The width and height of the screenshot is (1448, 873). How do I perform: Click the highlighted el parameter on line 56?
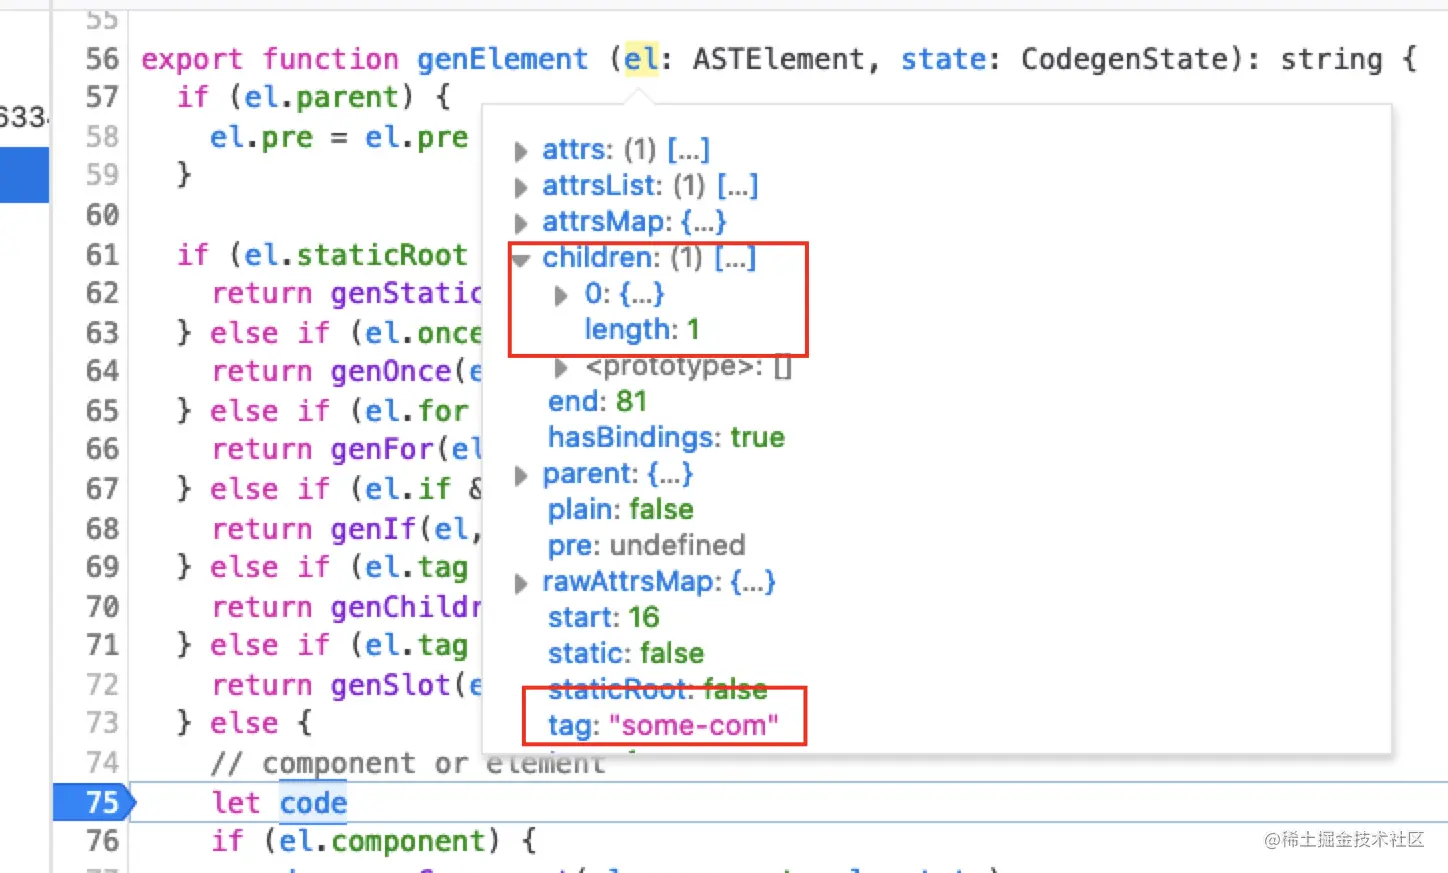[641, 59]
